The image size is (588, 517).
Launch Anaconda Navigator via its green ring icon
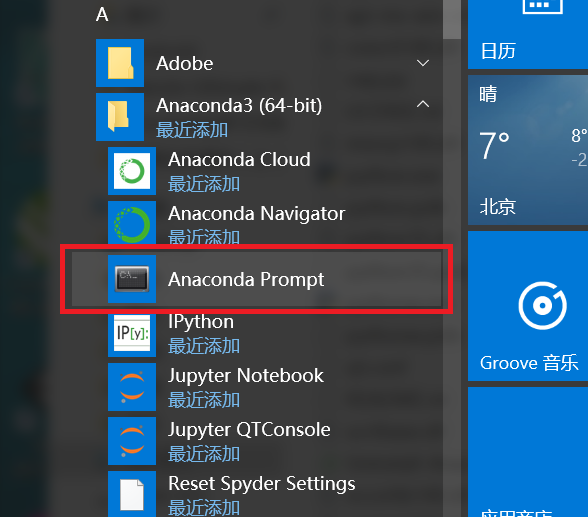[132, 224]
